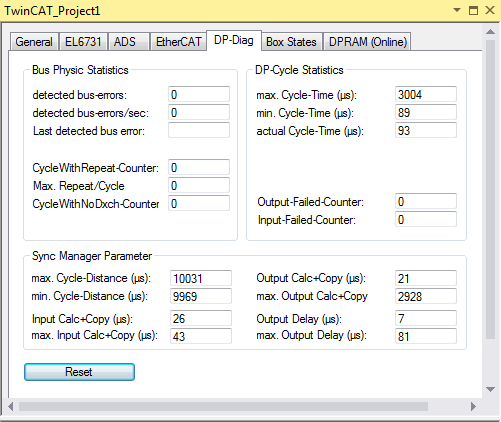Click the 'max. Cycle-Distance (µs):' label

tap(91, 278)
